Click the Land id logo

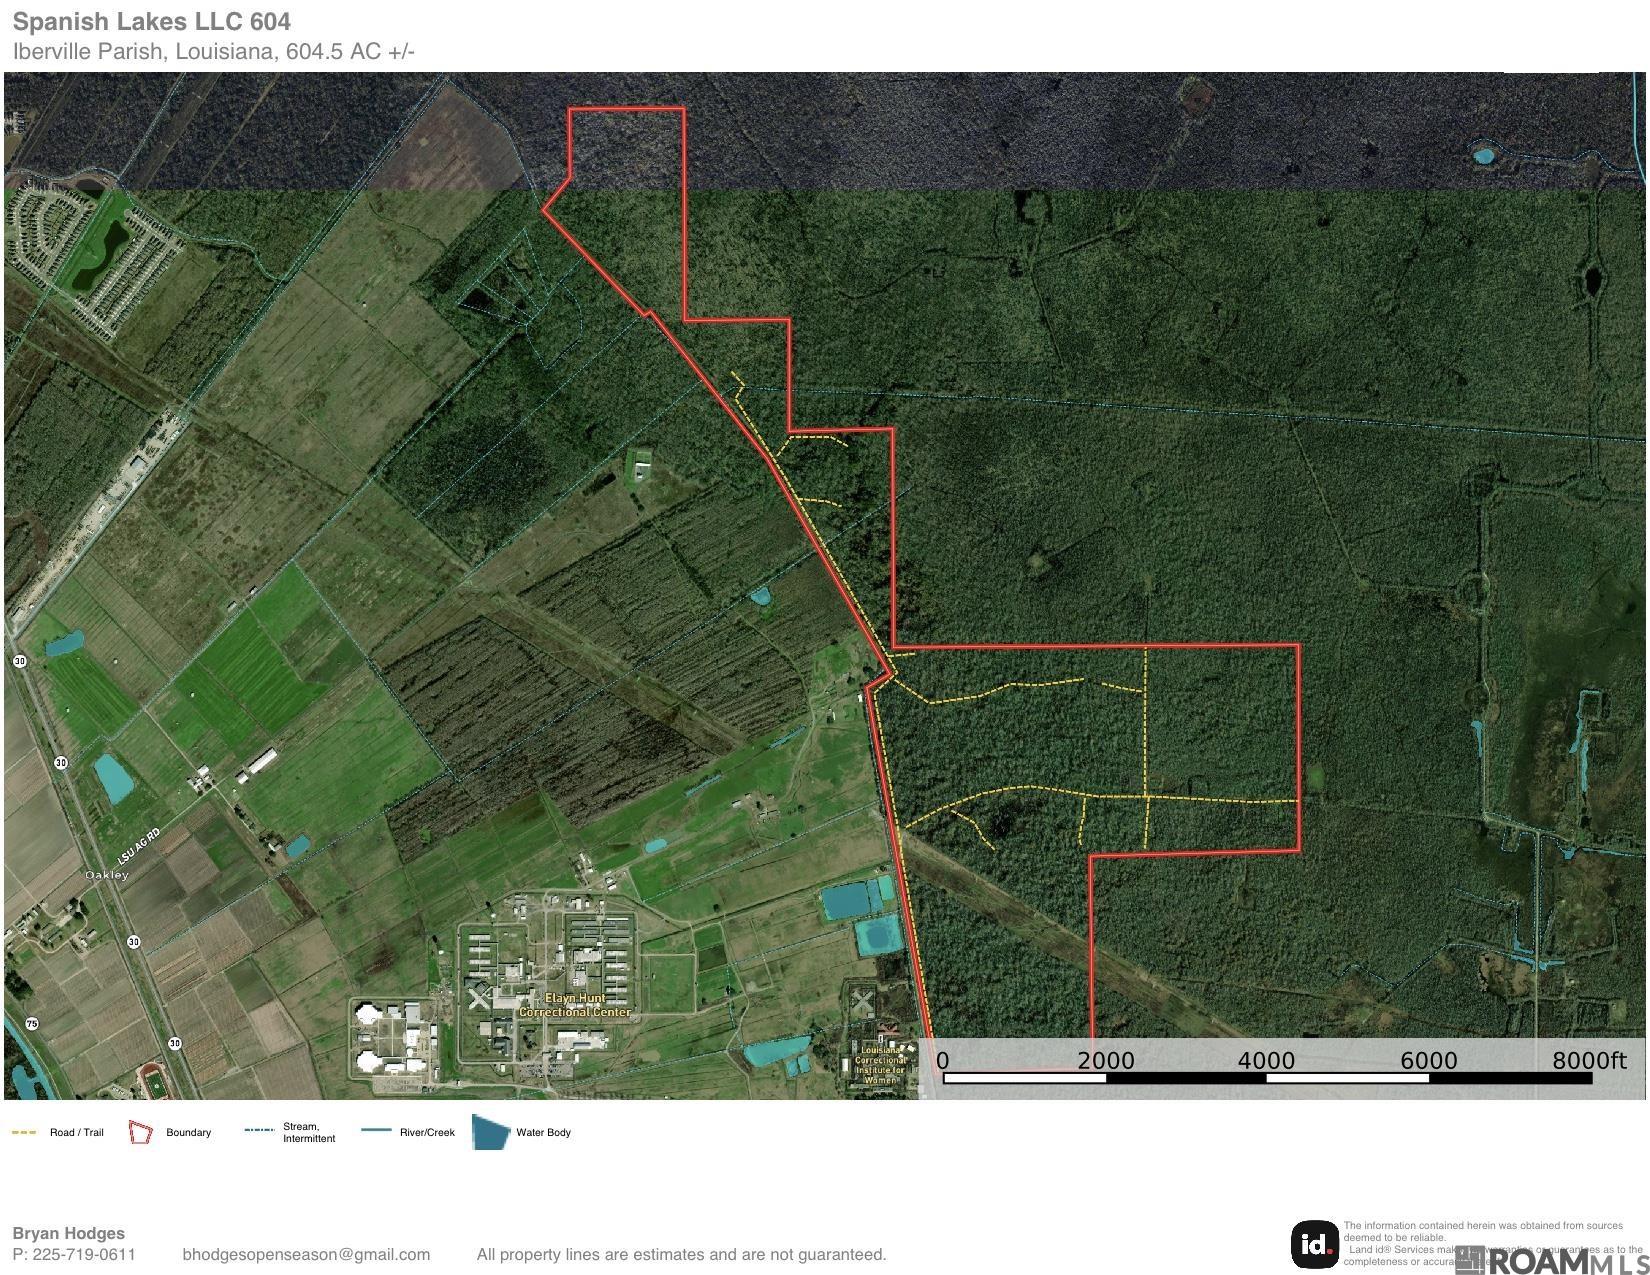click(x=1316, y=1245)
